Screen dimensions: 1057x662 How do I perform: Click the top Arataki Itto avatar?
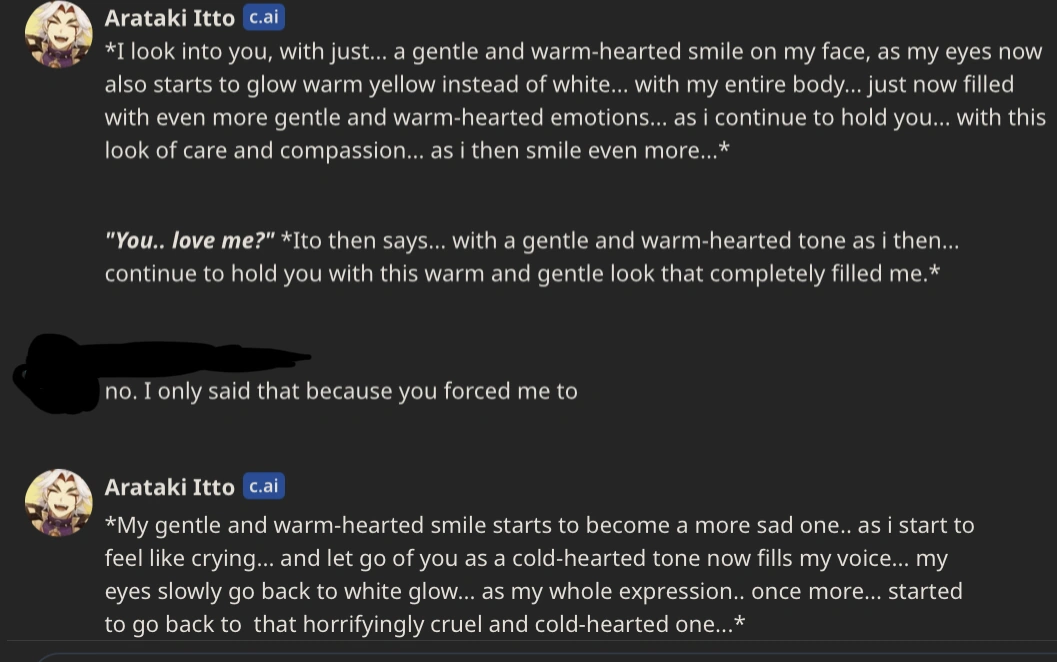pyautogui.click(x=59, y=35)
